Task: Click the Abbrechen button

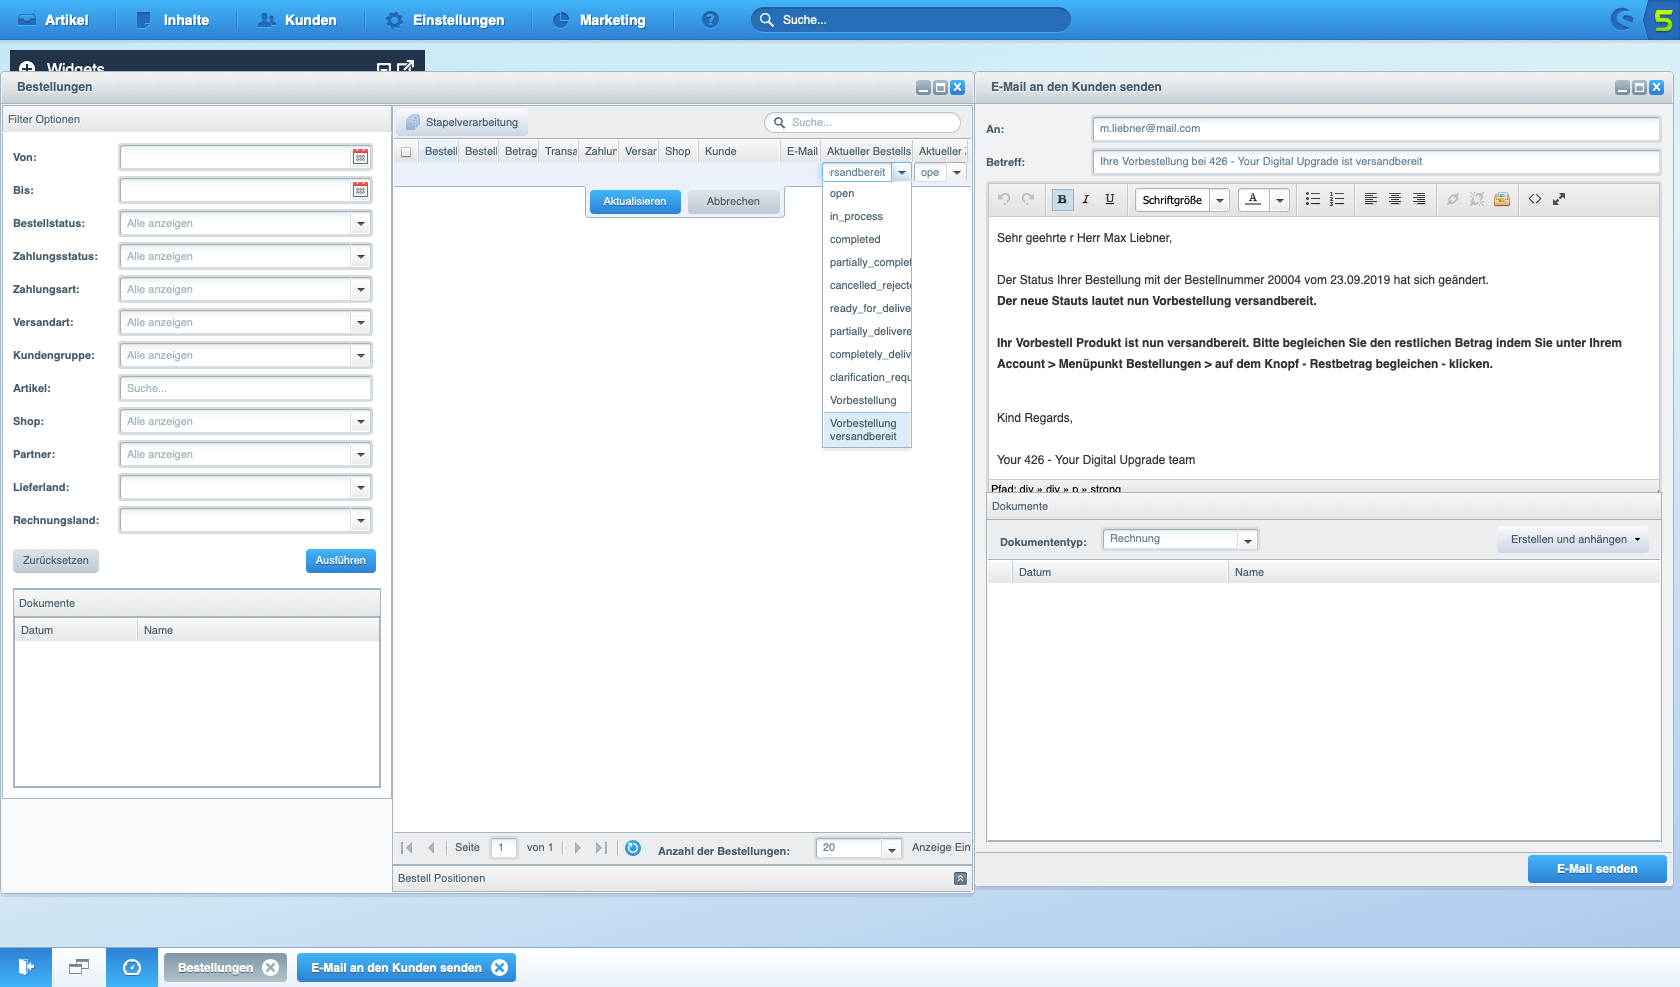Action: click(733, 201)
